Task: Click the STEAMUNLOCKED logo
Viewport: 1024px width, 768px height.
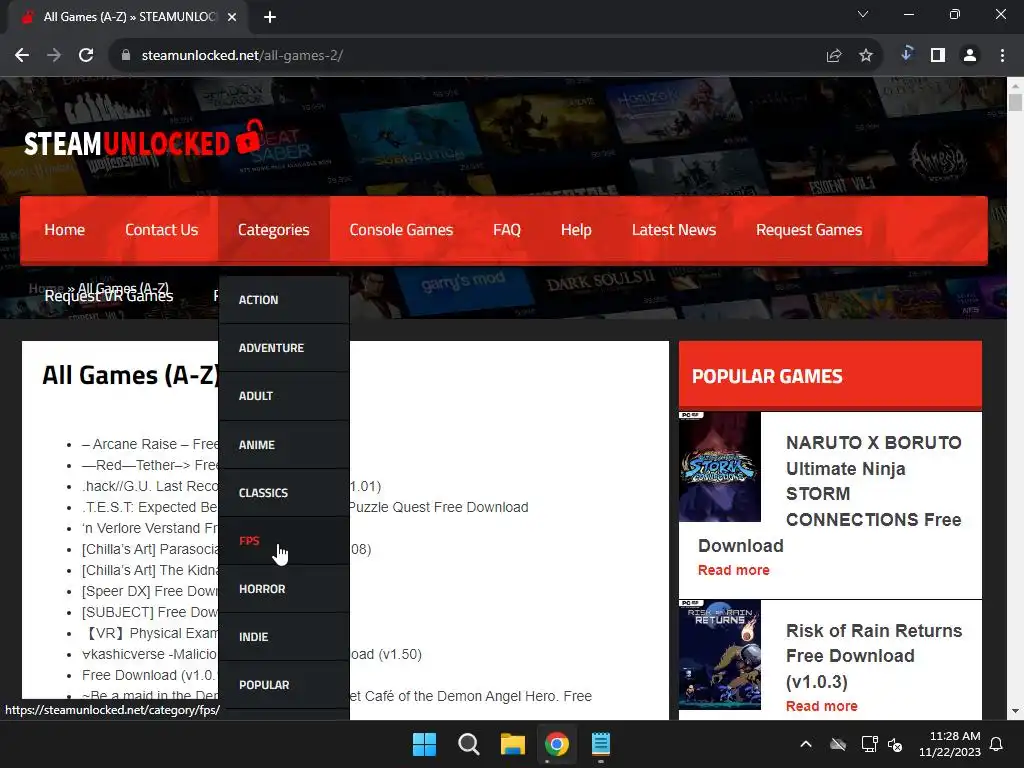Action: point(144,140)
